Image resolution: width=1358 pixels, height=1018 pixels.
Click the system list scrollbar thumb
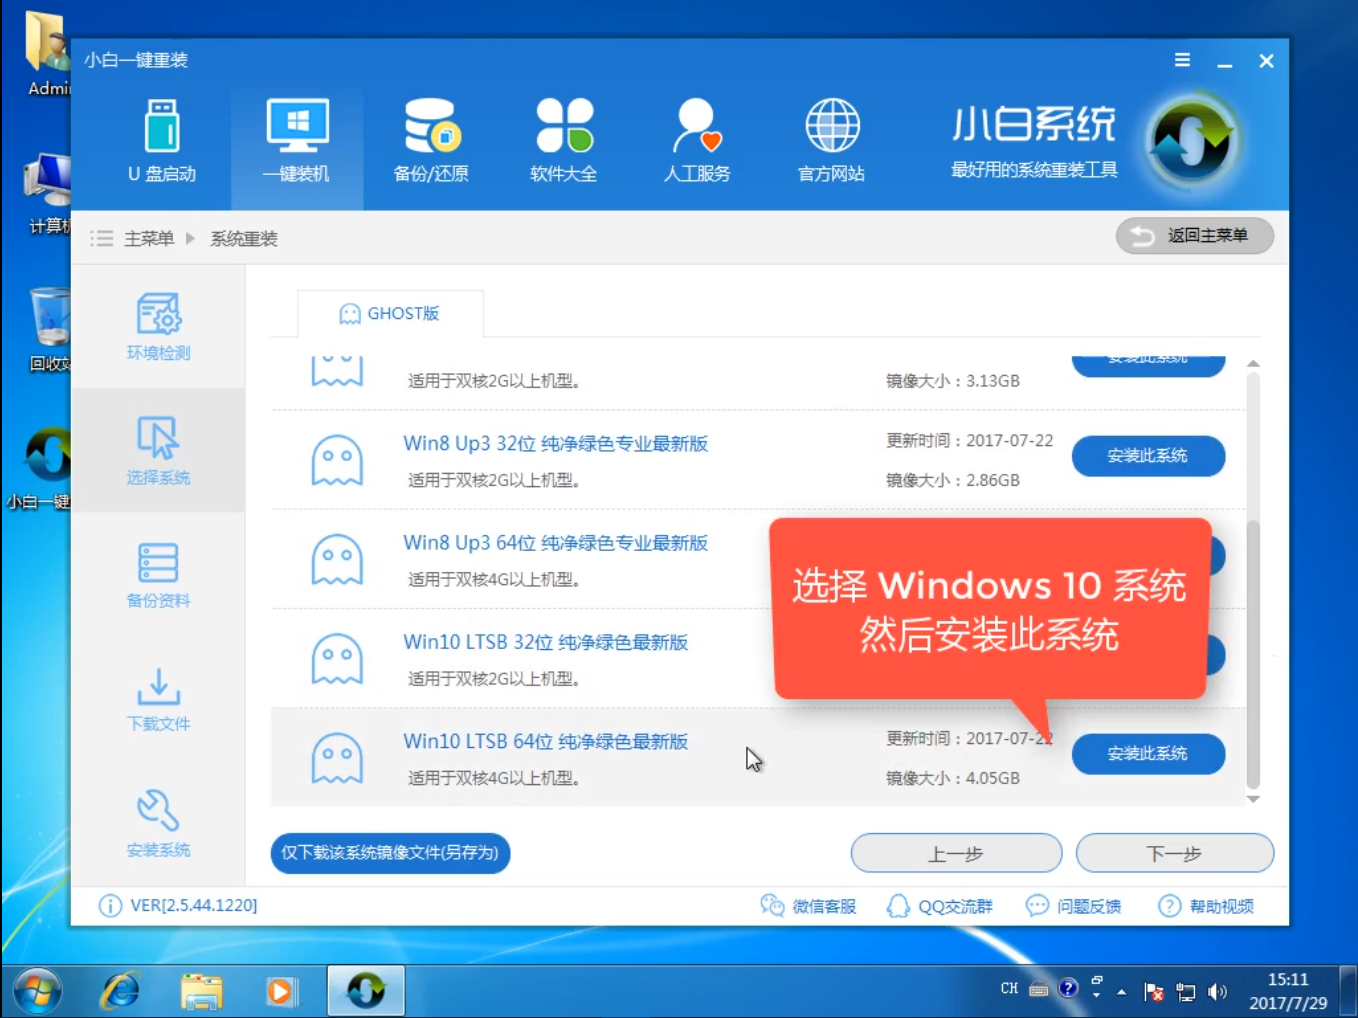[x=1253, y=655]
